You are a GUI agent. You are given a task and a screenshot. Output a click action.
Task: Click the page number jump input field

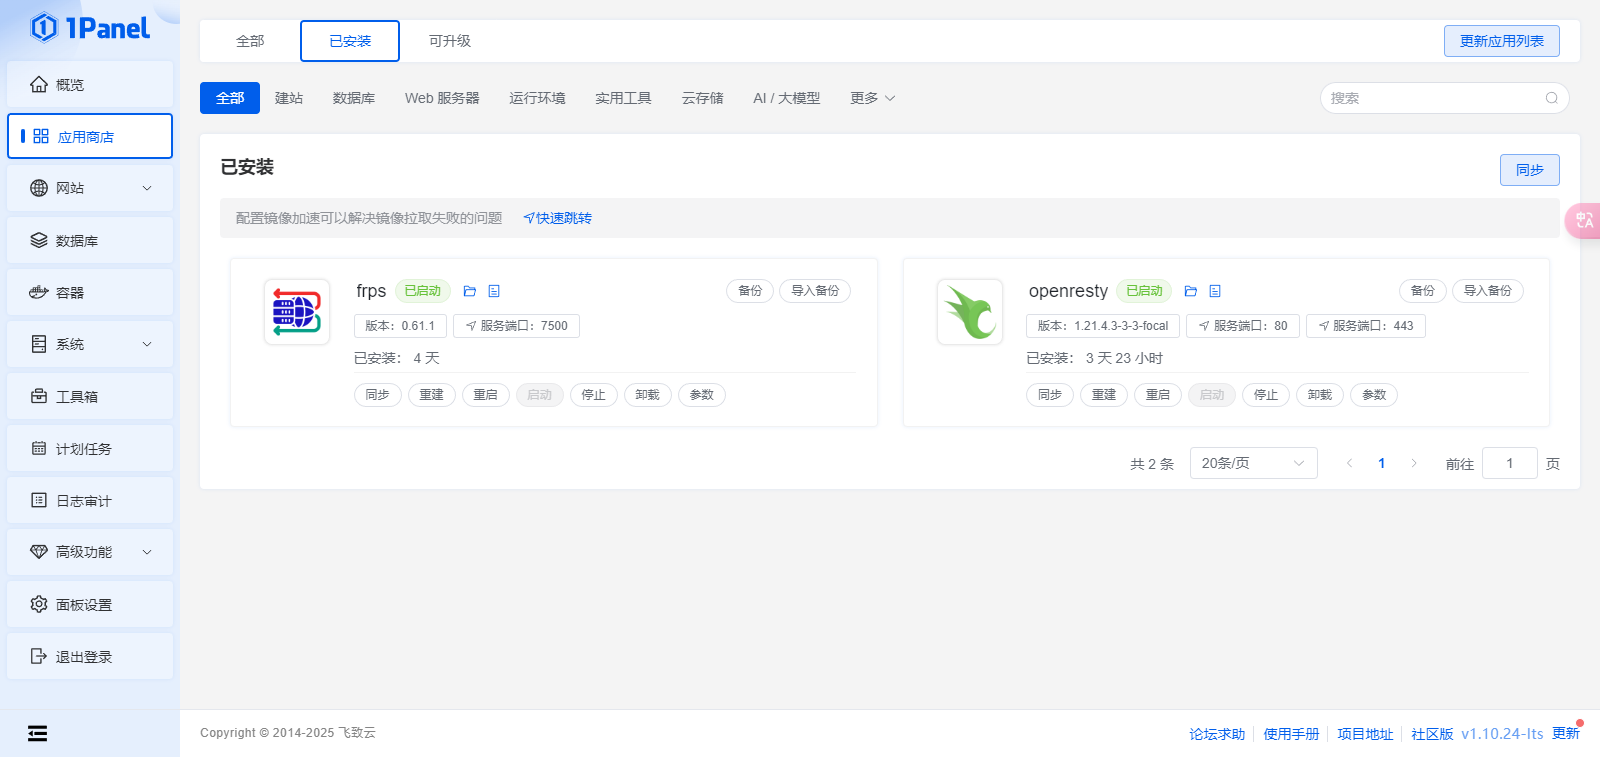1509,463
